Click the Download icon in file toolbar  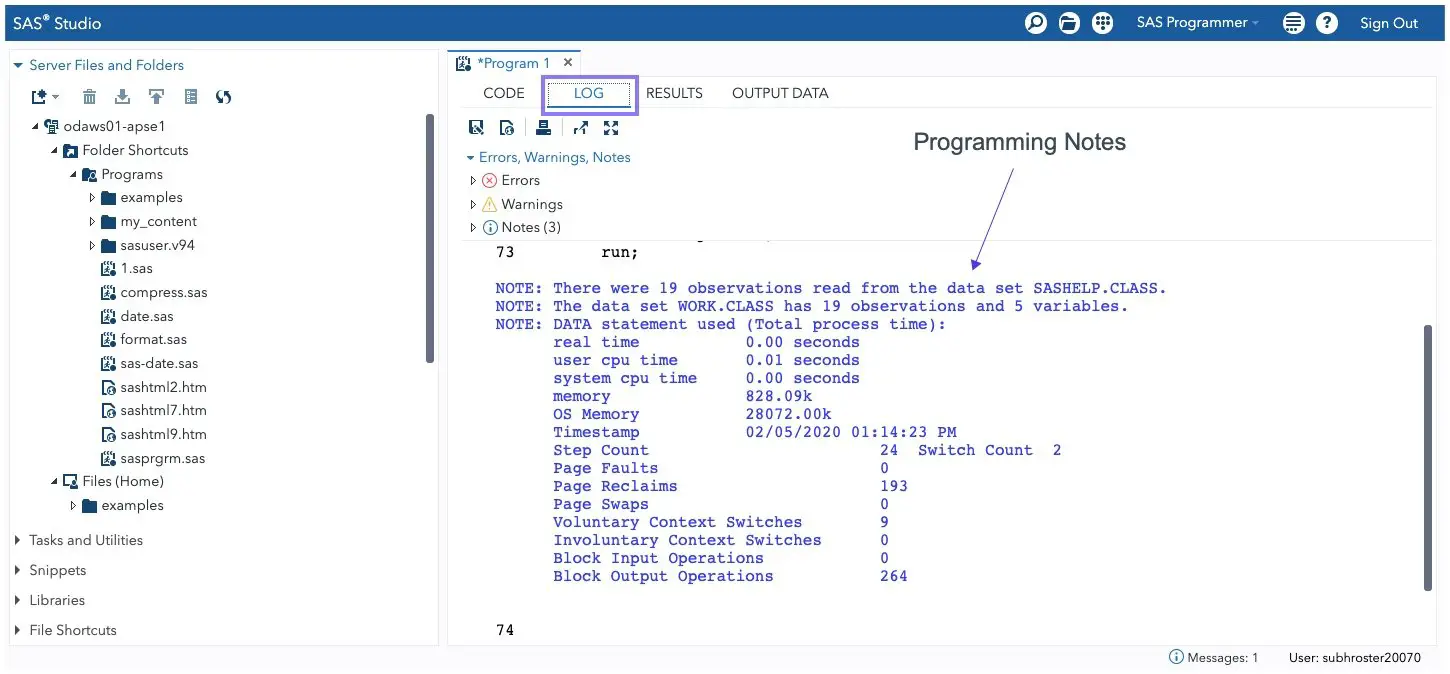[122, 97]
